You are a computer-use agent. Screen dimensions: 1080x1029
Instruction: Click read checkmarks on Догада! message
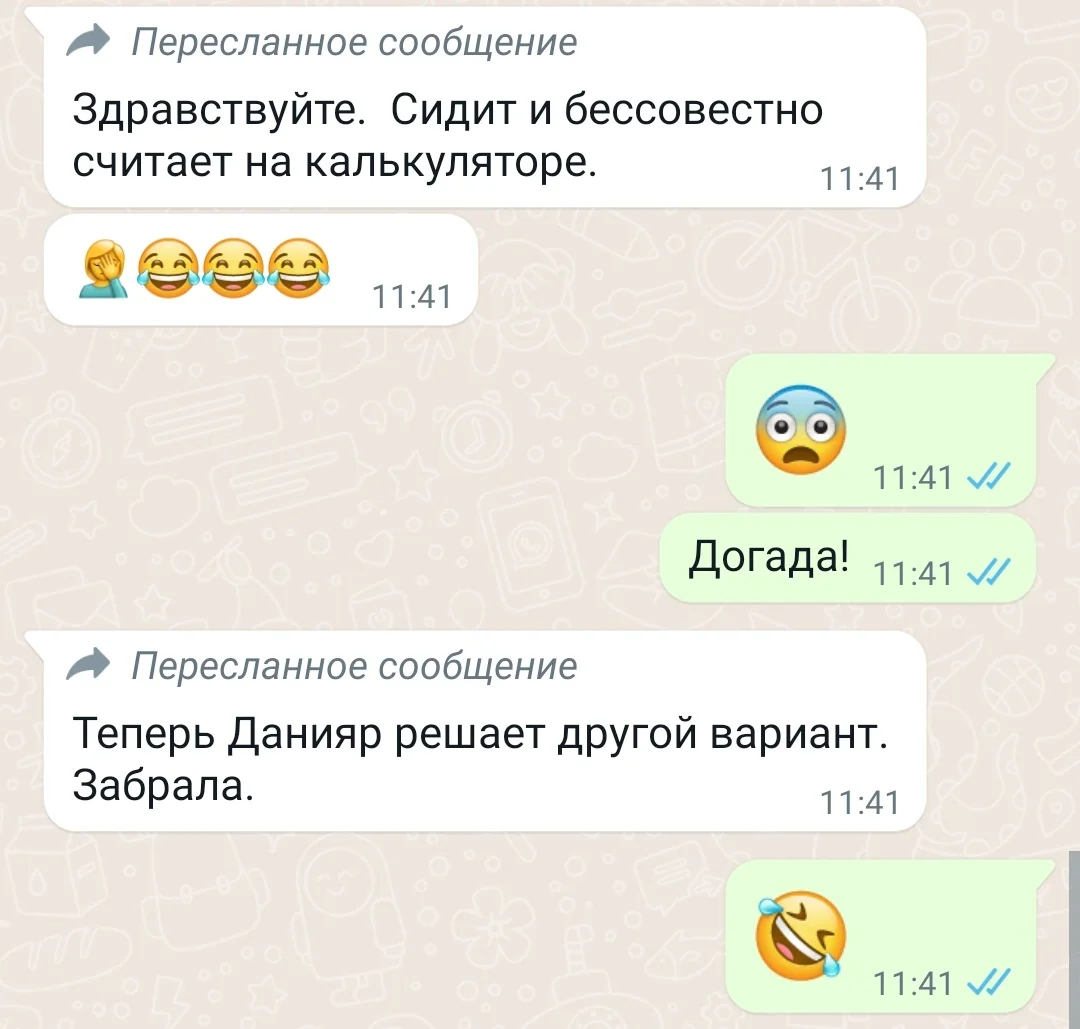(x=989, y=572)
